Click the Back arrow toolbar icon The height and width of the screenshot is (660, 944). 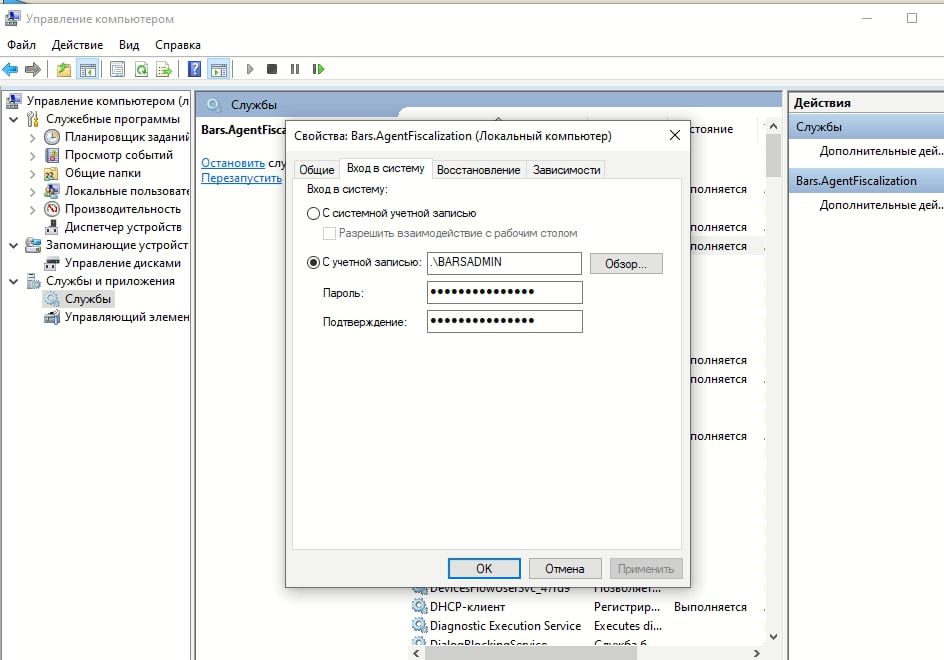coord(10,69)
